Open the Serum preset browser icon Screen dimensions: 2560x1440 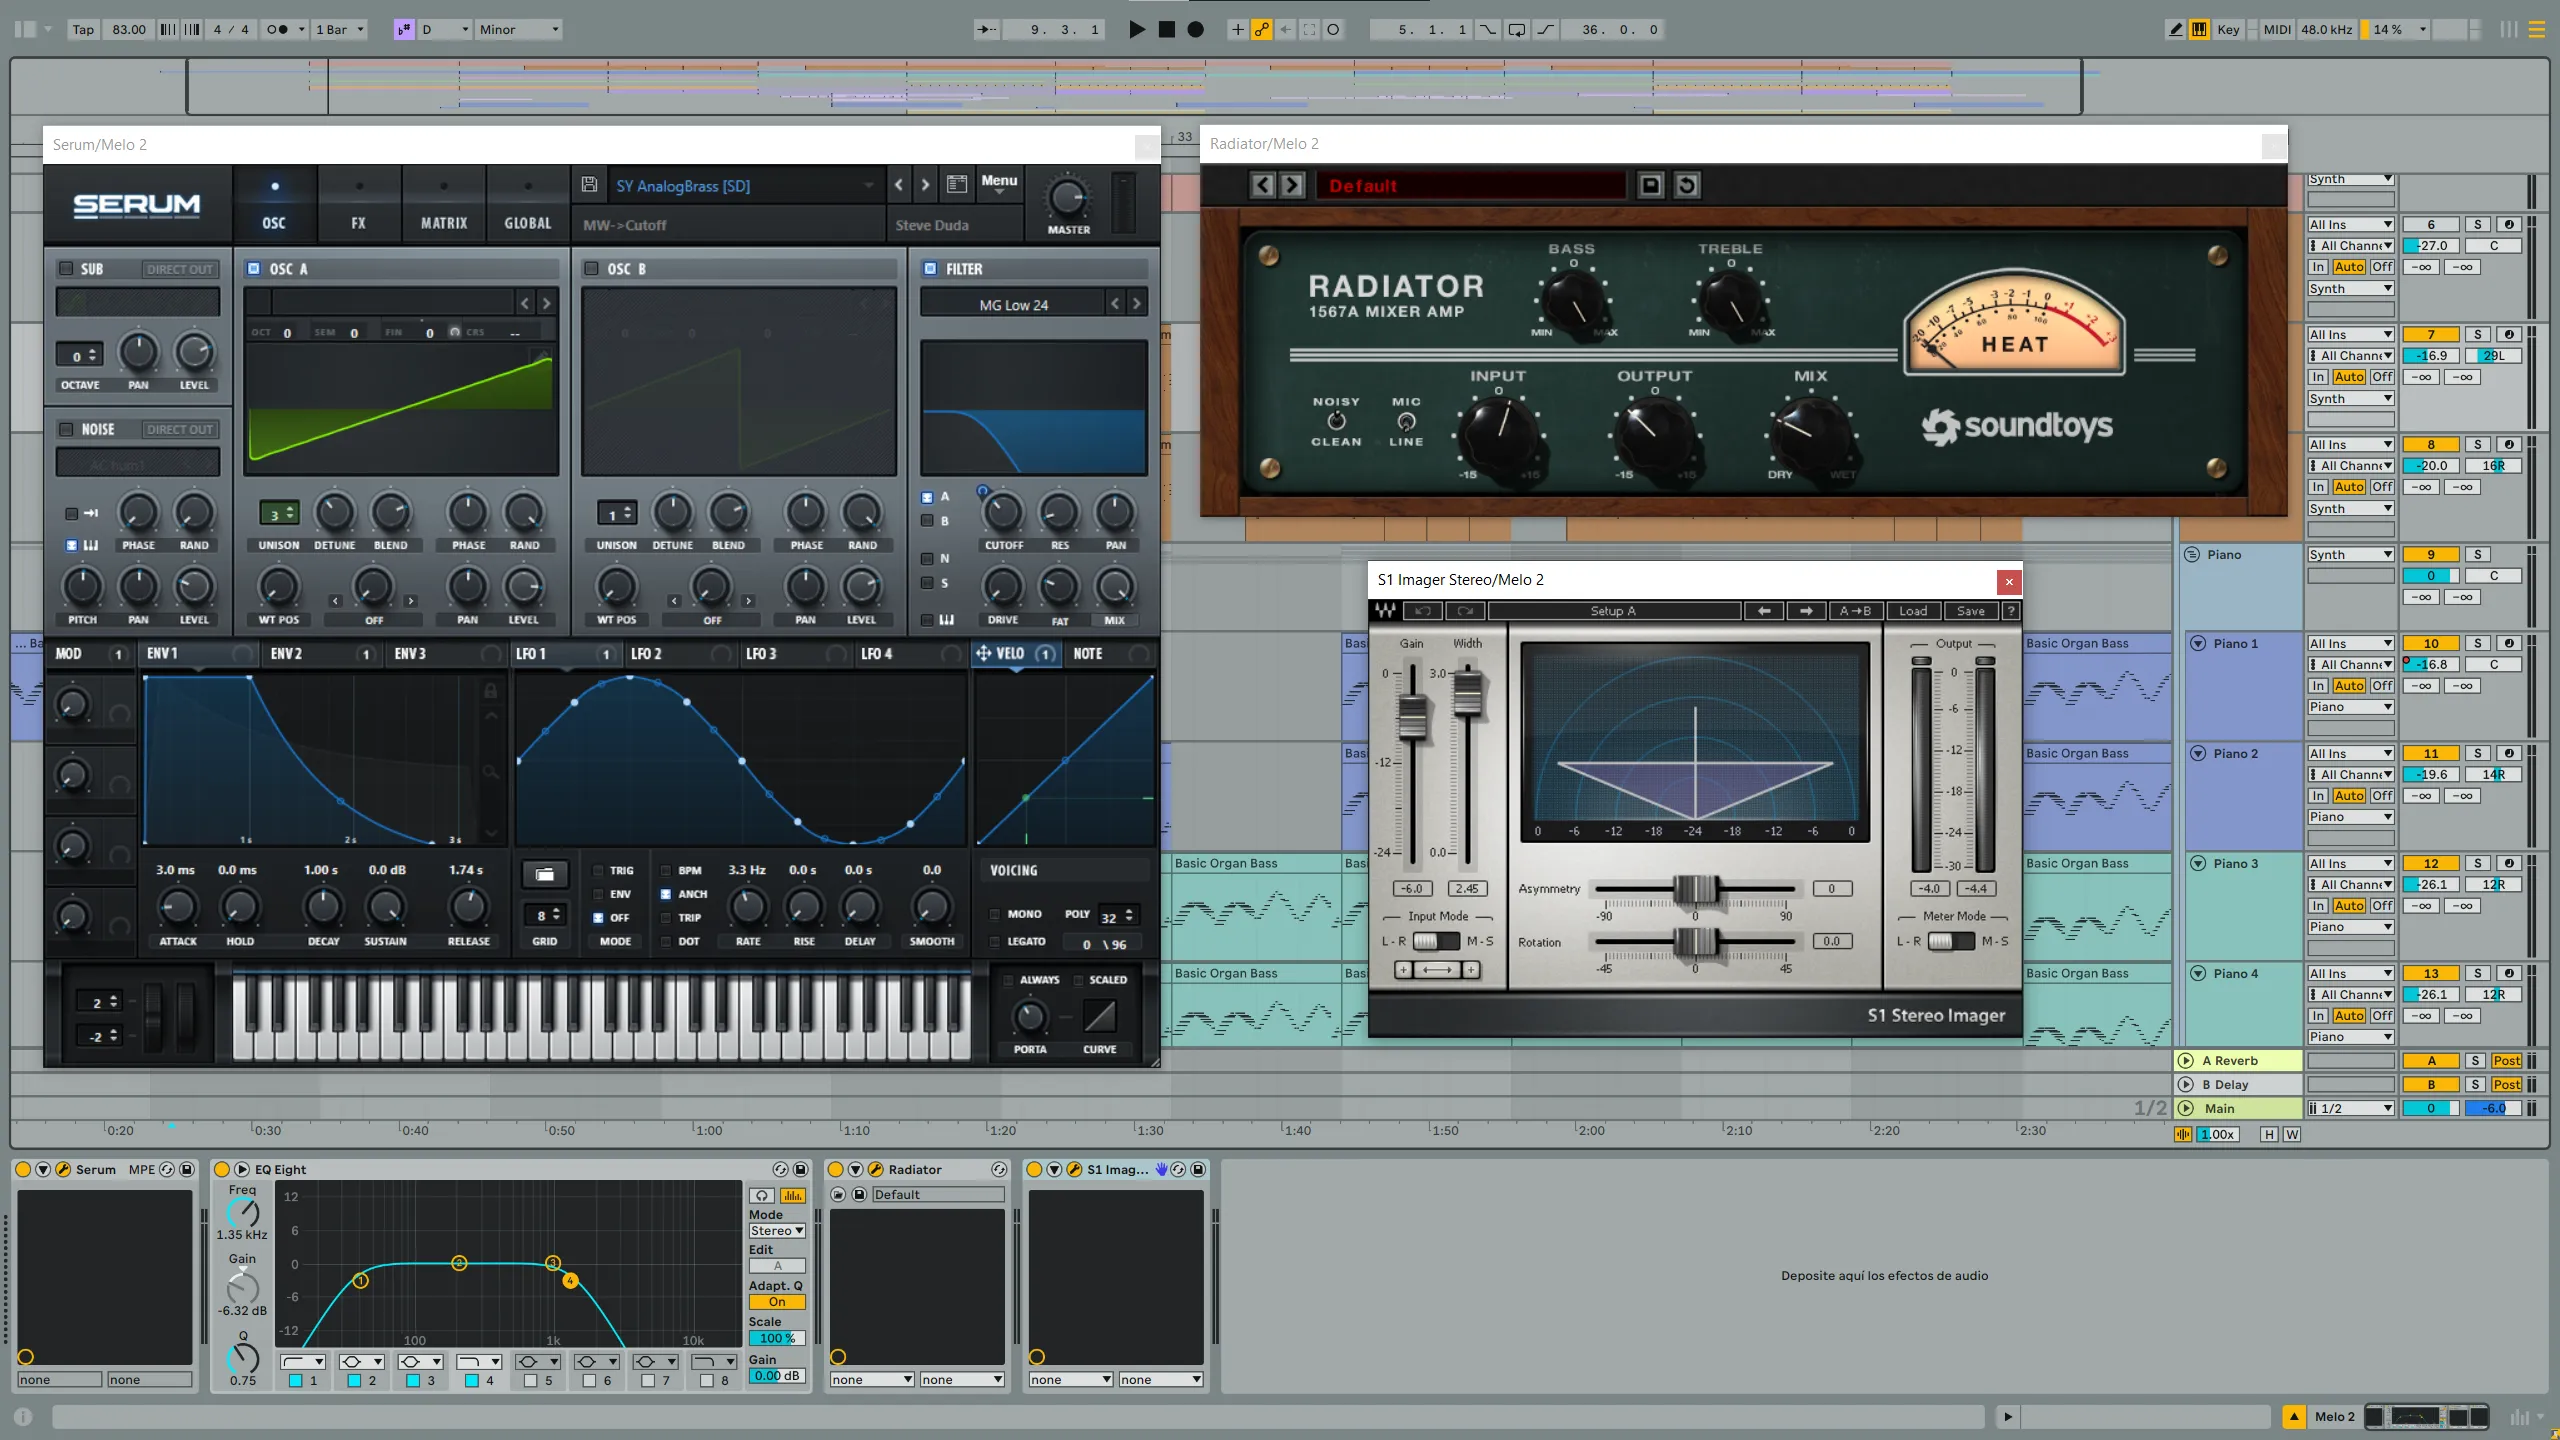(957, 185)
